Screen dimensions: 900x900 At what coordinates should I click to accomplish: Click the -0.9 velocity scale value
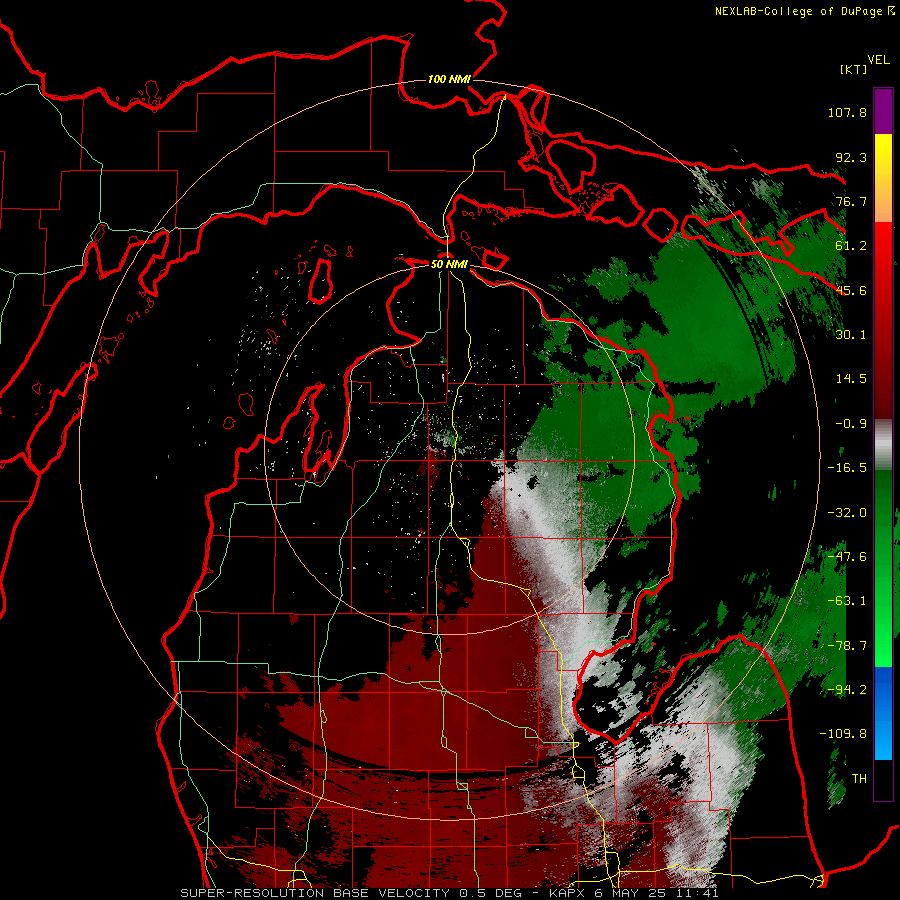(851, 424)
